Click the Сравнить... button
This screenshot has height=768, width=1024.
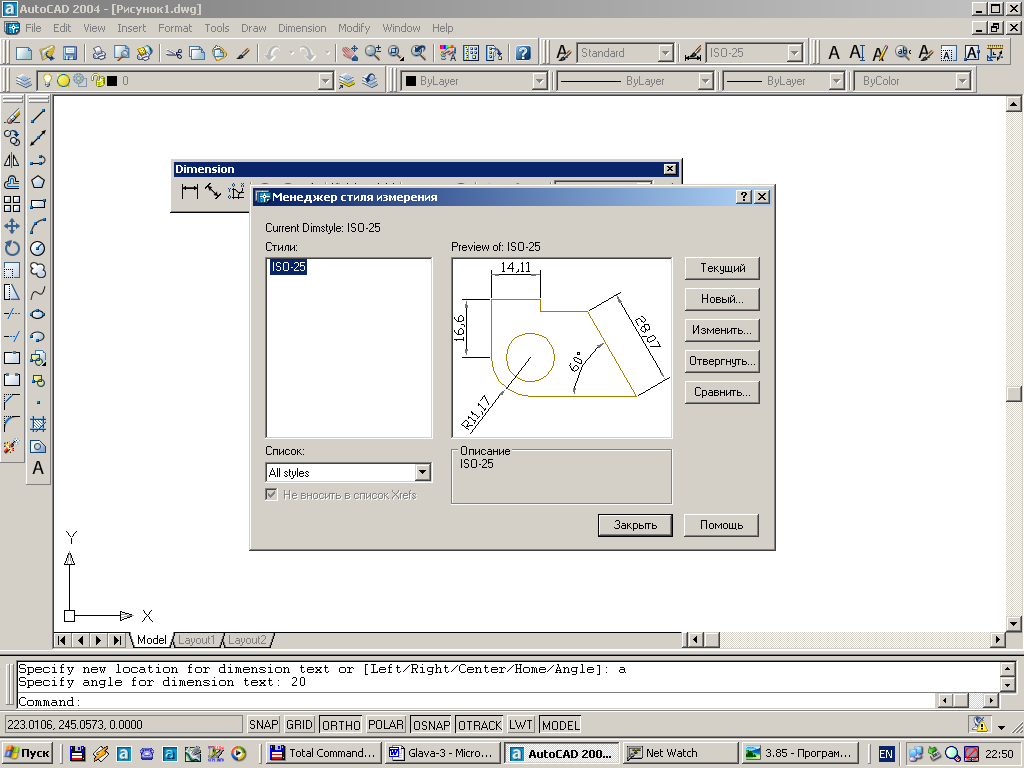[x=722, y=392]
